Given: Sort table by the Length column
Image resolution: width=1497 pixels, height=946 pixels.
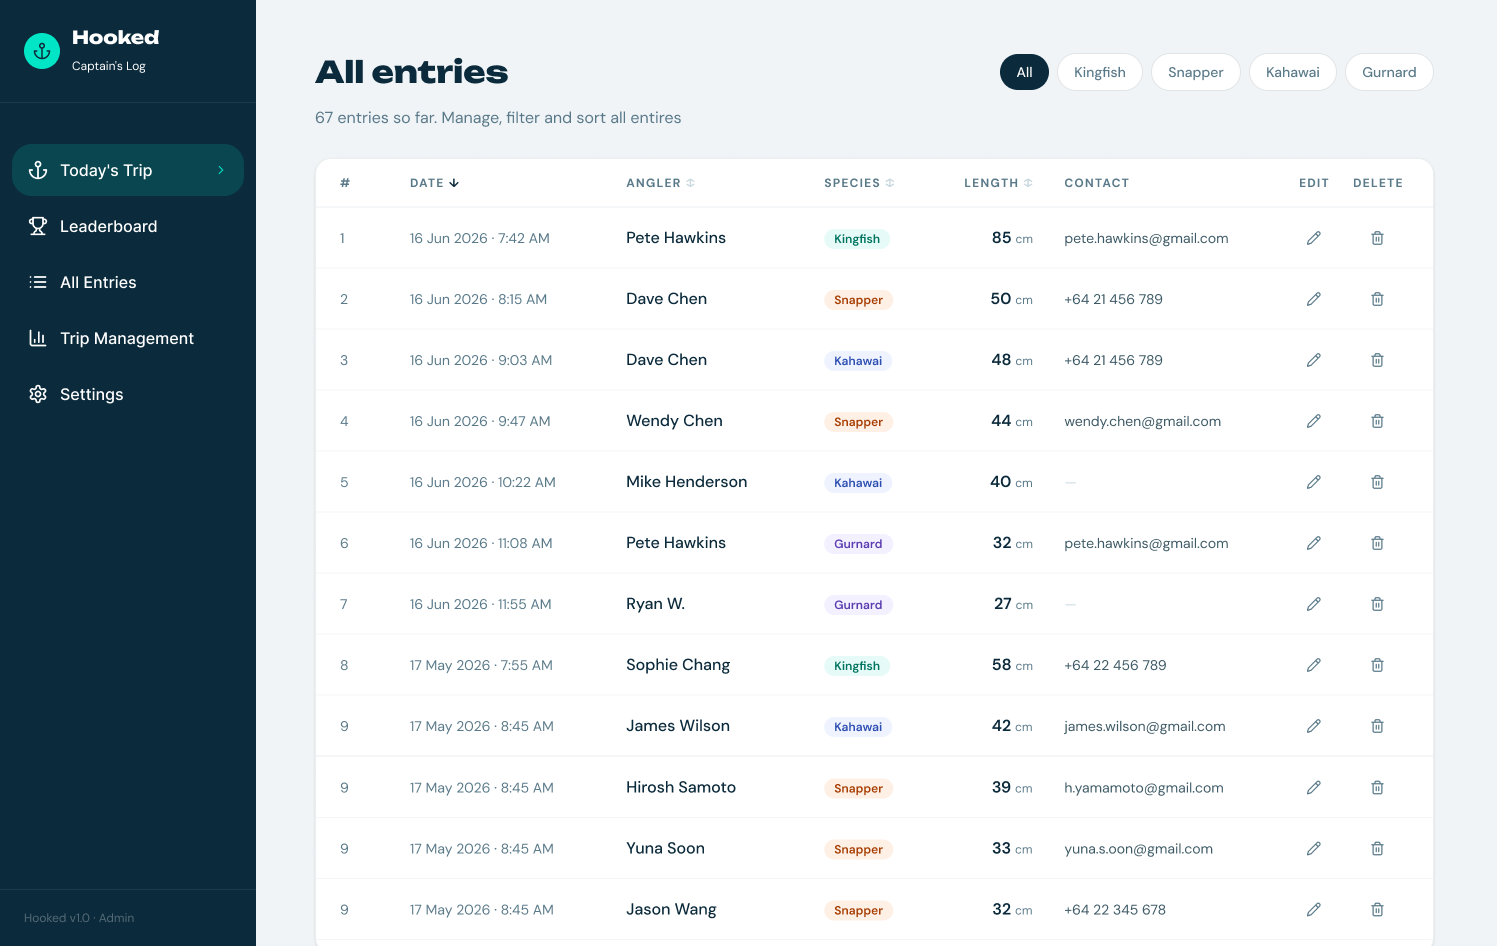Looking at the screenshot, I should coord(998,183).
